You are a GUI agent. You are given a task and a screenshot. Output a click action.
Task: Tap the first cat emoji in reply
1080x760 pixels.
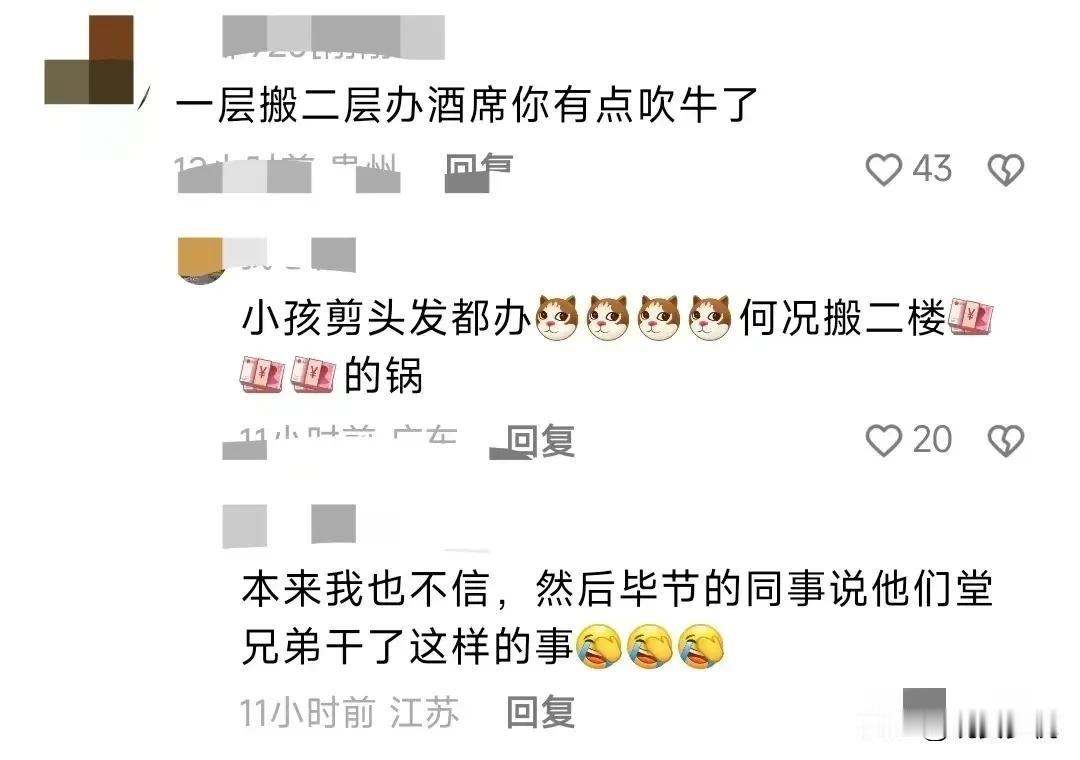[x=557, y=318]
